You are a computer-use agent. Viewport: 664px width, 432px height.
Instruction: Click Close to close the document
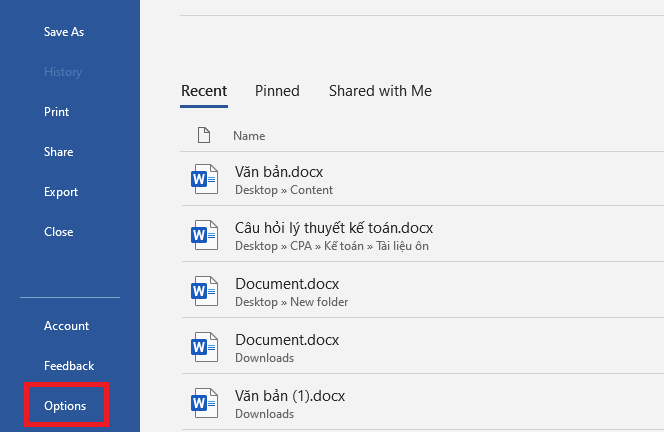click(59, 232)
